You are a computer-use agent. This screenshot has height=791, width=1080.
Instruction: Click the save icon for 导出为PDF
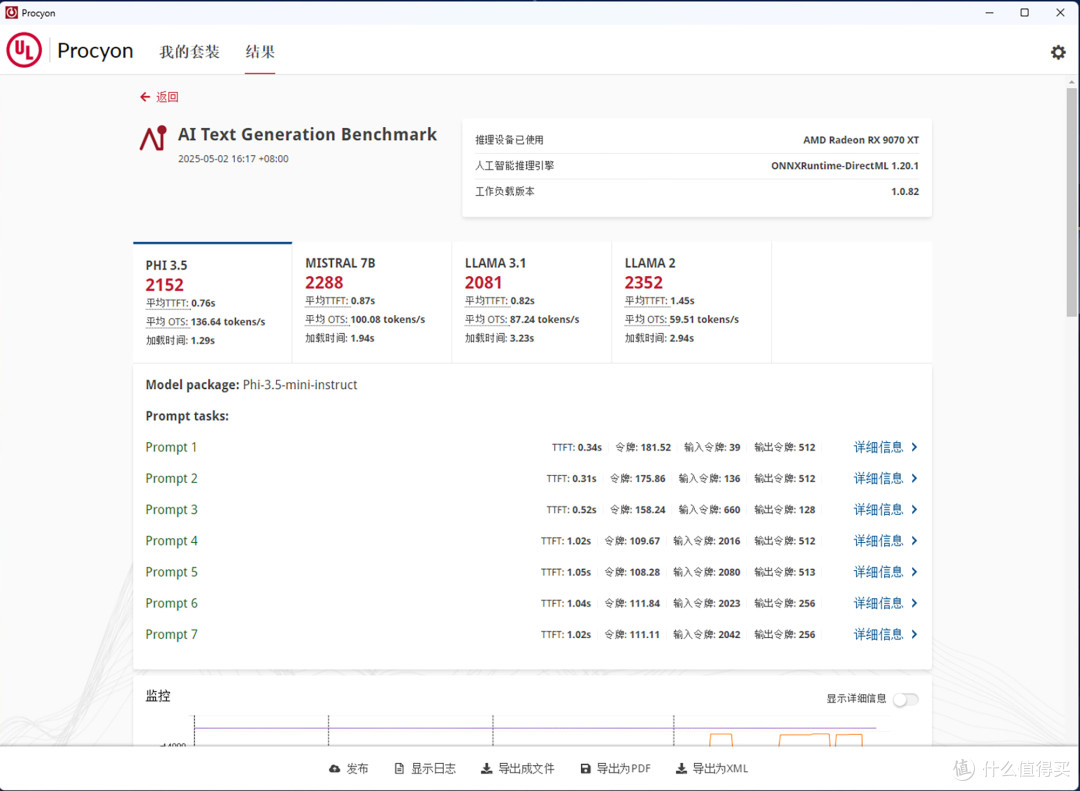coord(585,768)
